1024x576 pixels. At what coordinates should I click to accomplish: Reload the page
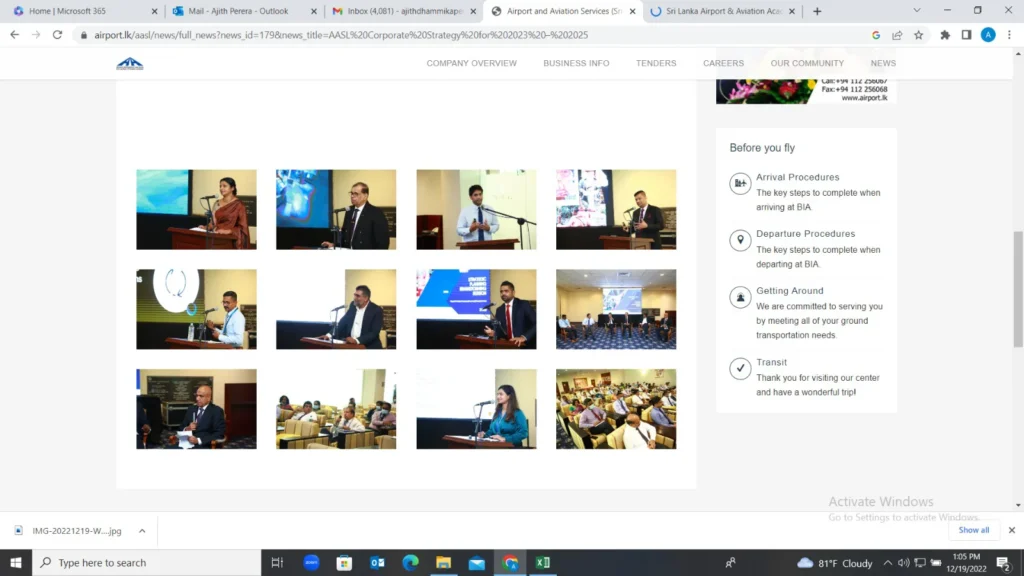[x=57, y=35]
